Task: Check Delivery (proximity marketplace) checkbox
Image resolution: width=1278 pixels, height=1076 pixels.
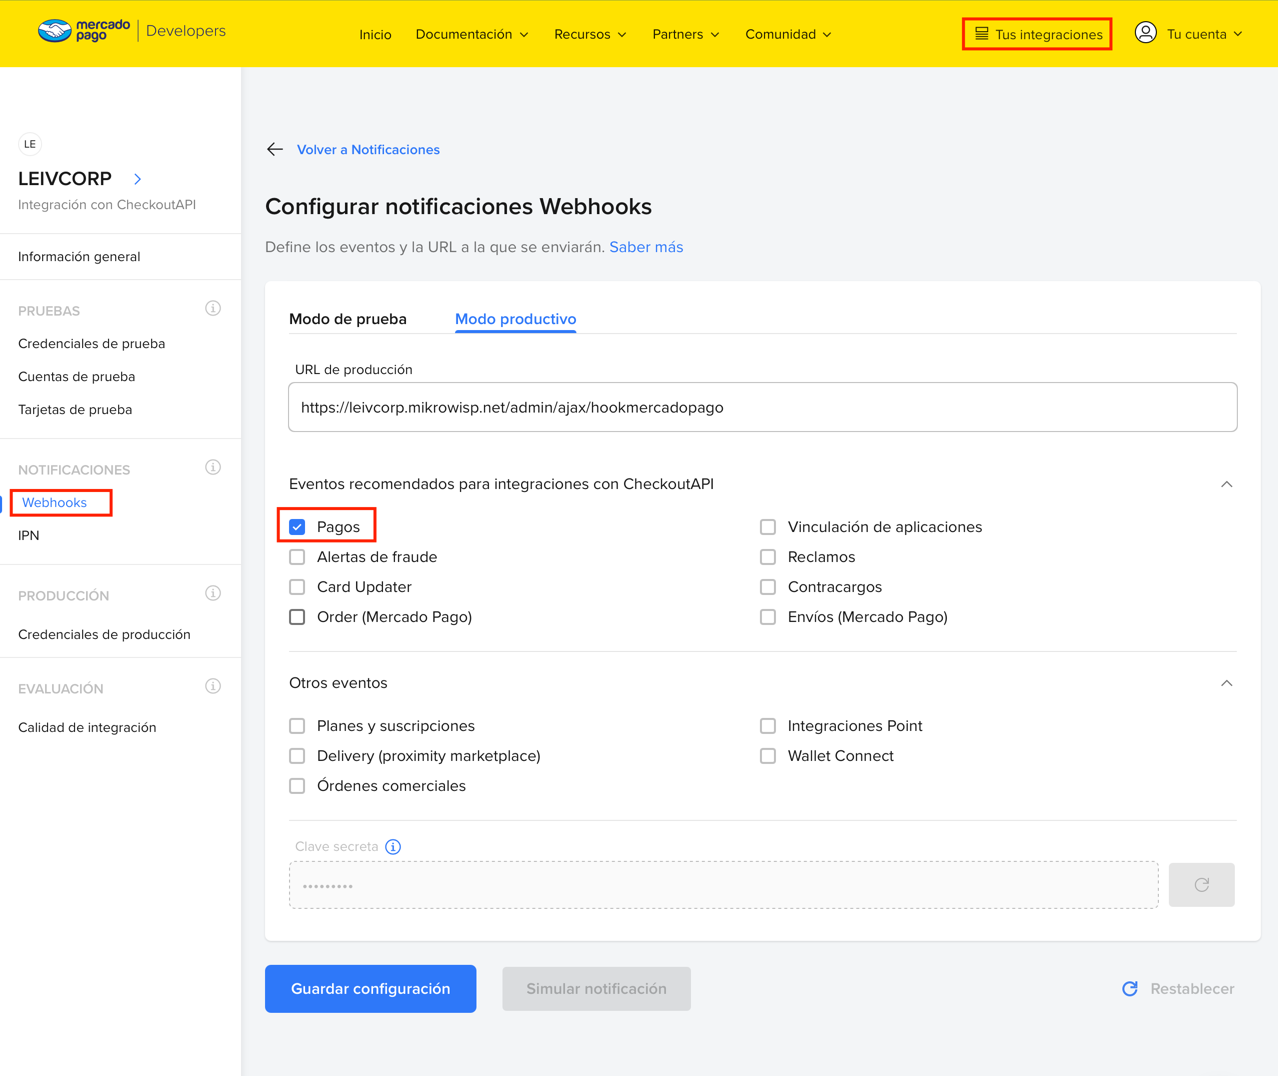Action: coord(297,756)
